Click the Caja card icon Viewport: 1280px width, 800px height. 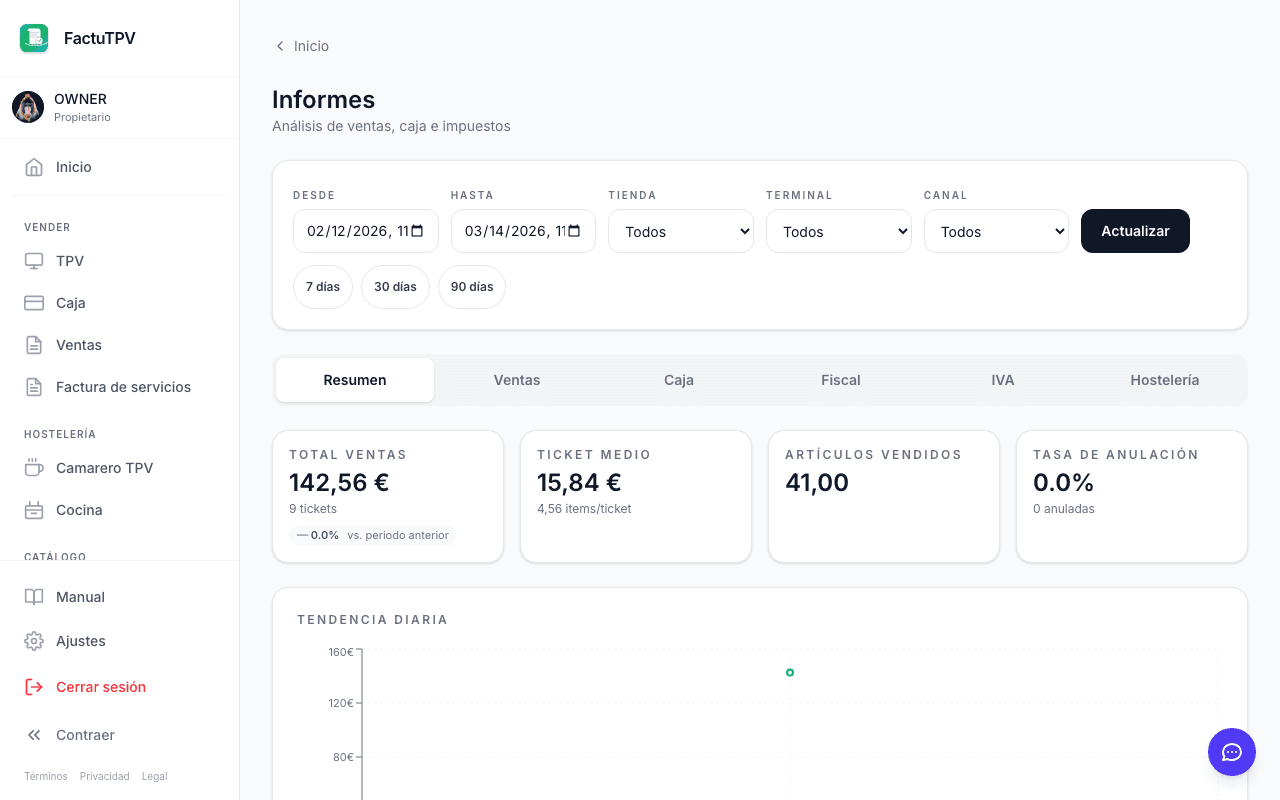coord(34,303)
